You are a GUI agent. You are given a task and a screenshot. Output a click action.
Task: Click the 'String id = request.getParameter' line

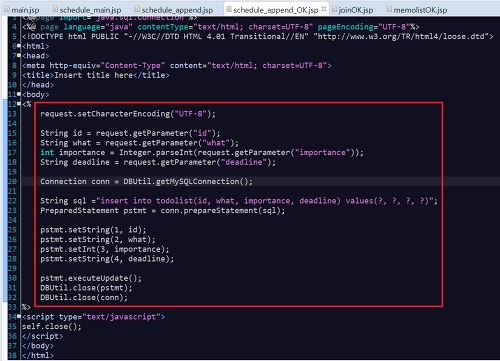(x=130, y=133)
